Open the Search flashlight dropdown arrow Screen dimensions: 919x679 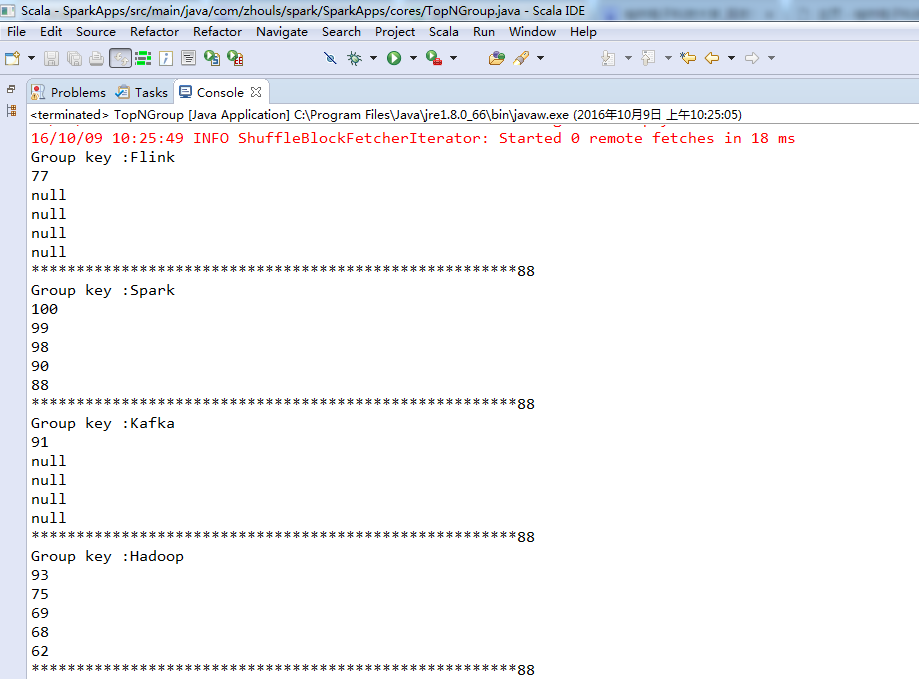pos(540,58)
